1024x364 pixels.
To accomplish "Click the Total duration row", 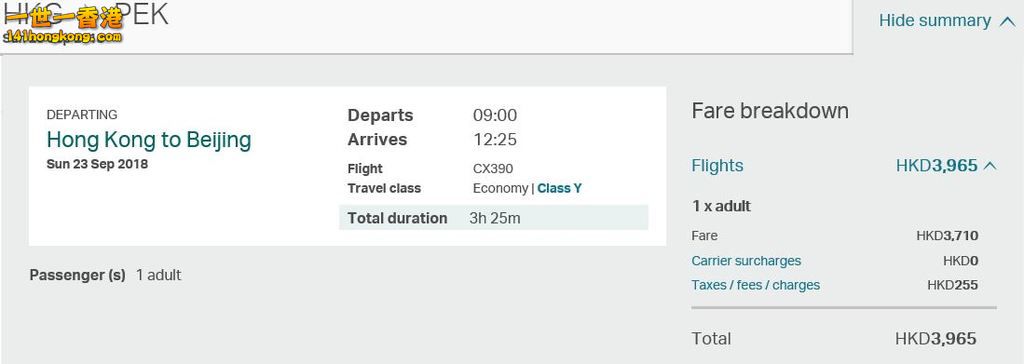I will (x=493, y=218).
